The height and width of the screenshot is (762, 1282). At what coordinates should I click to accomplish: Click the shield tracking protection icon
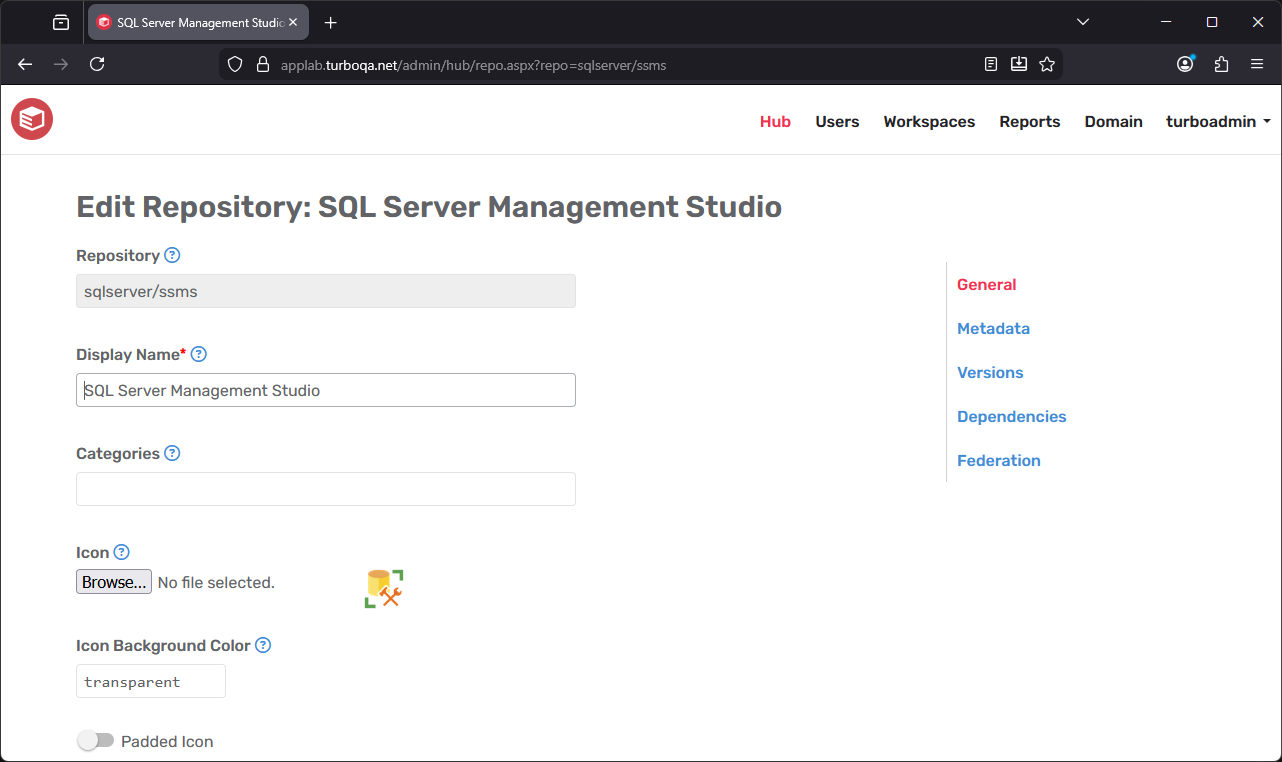[234, 63]
